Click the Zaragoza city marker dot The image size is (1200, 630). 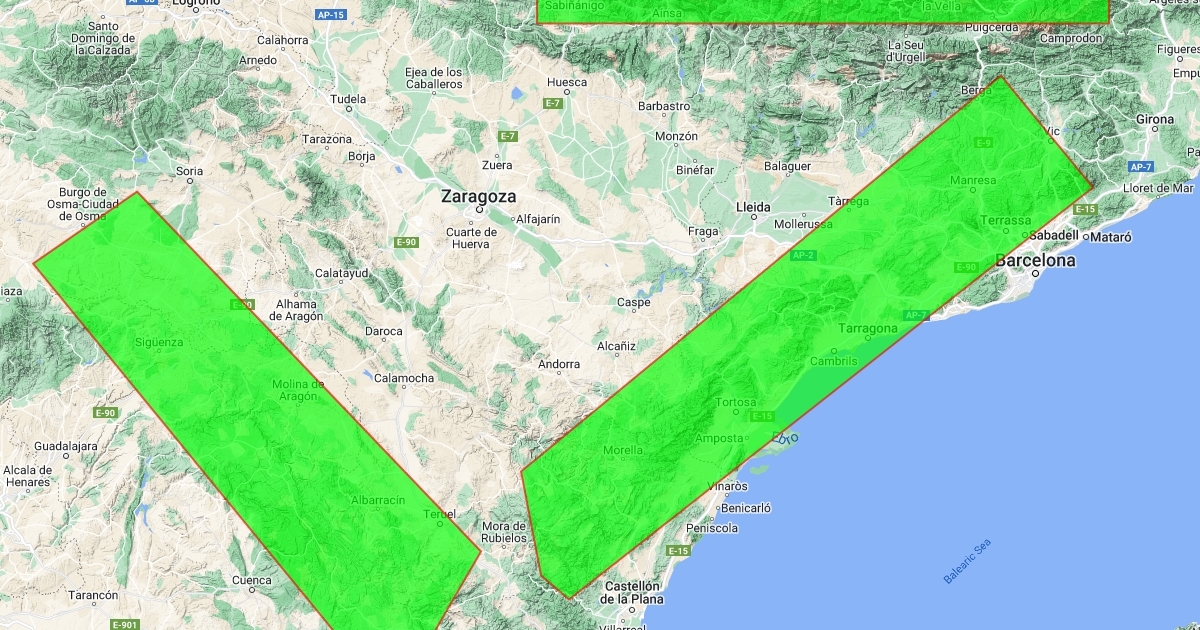click(478, 210)
